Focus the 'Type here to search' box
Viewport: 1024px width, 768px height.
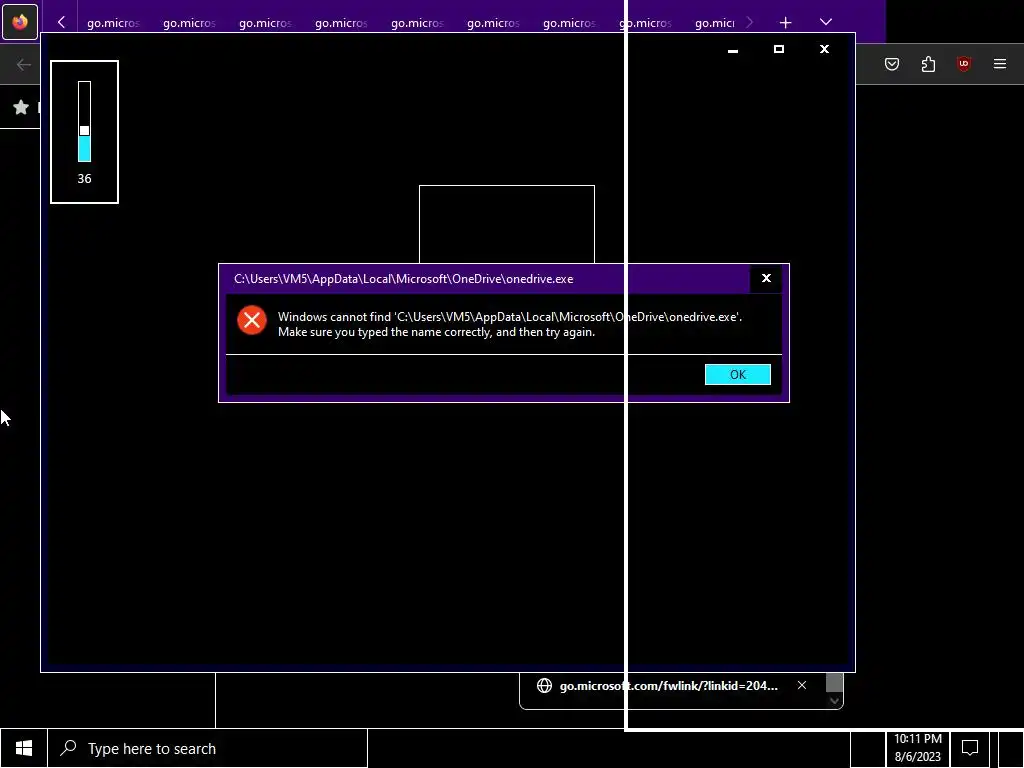[208, 748]
